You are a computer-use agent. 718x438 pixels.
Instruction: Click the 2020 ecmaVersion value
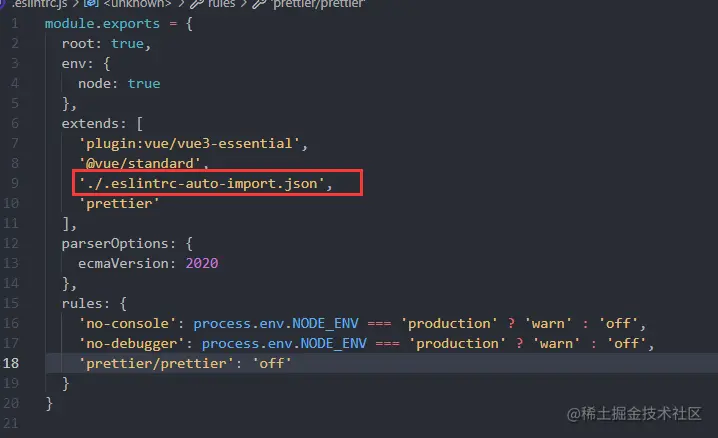click(201, 263)
